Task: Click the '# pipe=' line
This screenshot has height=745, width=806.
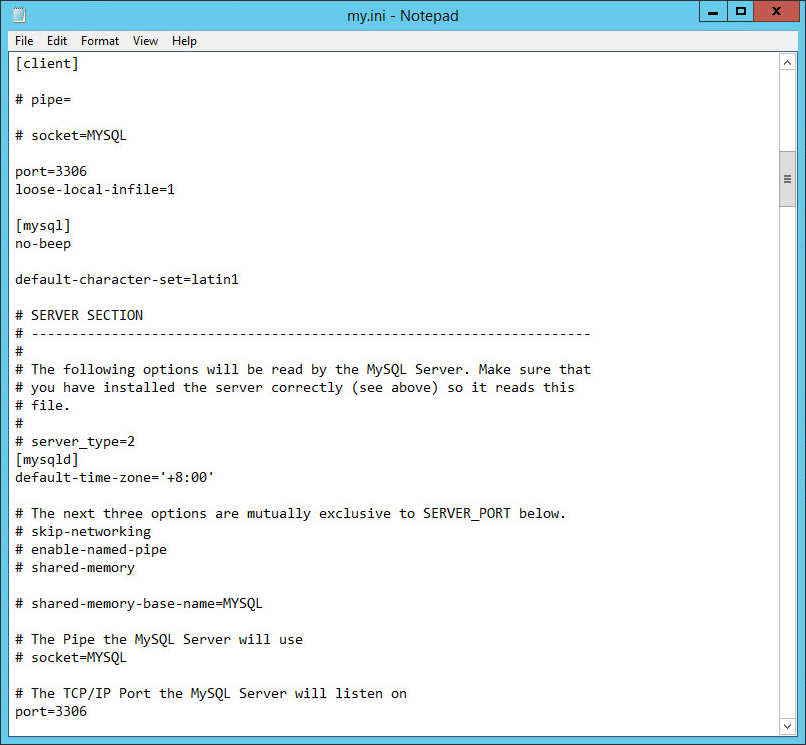Action: tap(43, 100)
